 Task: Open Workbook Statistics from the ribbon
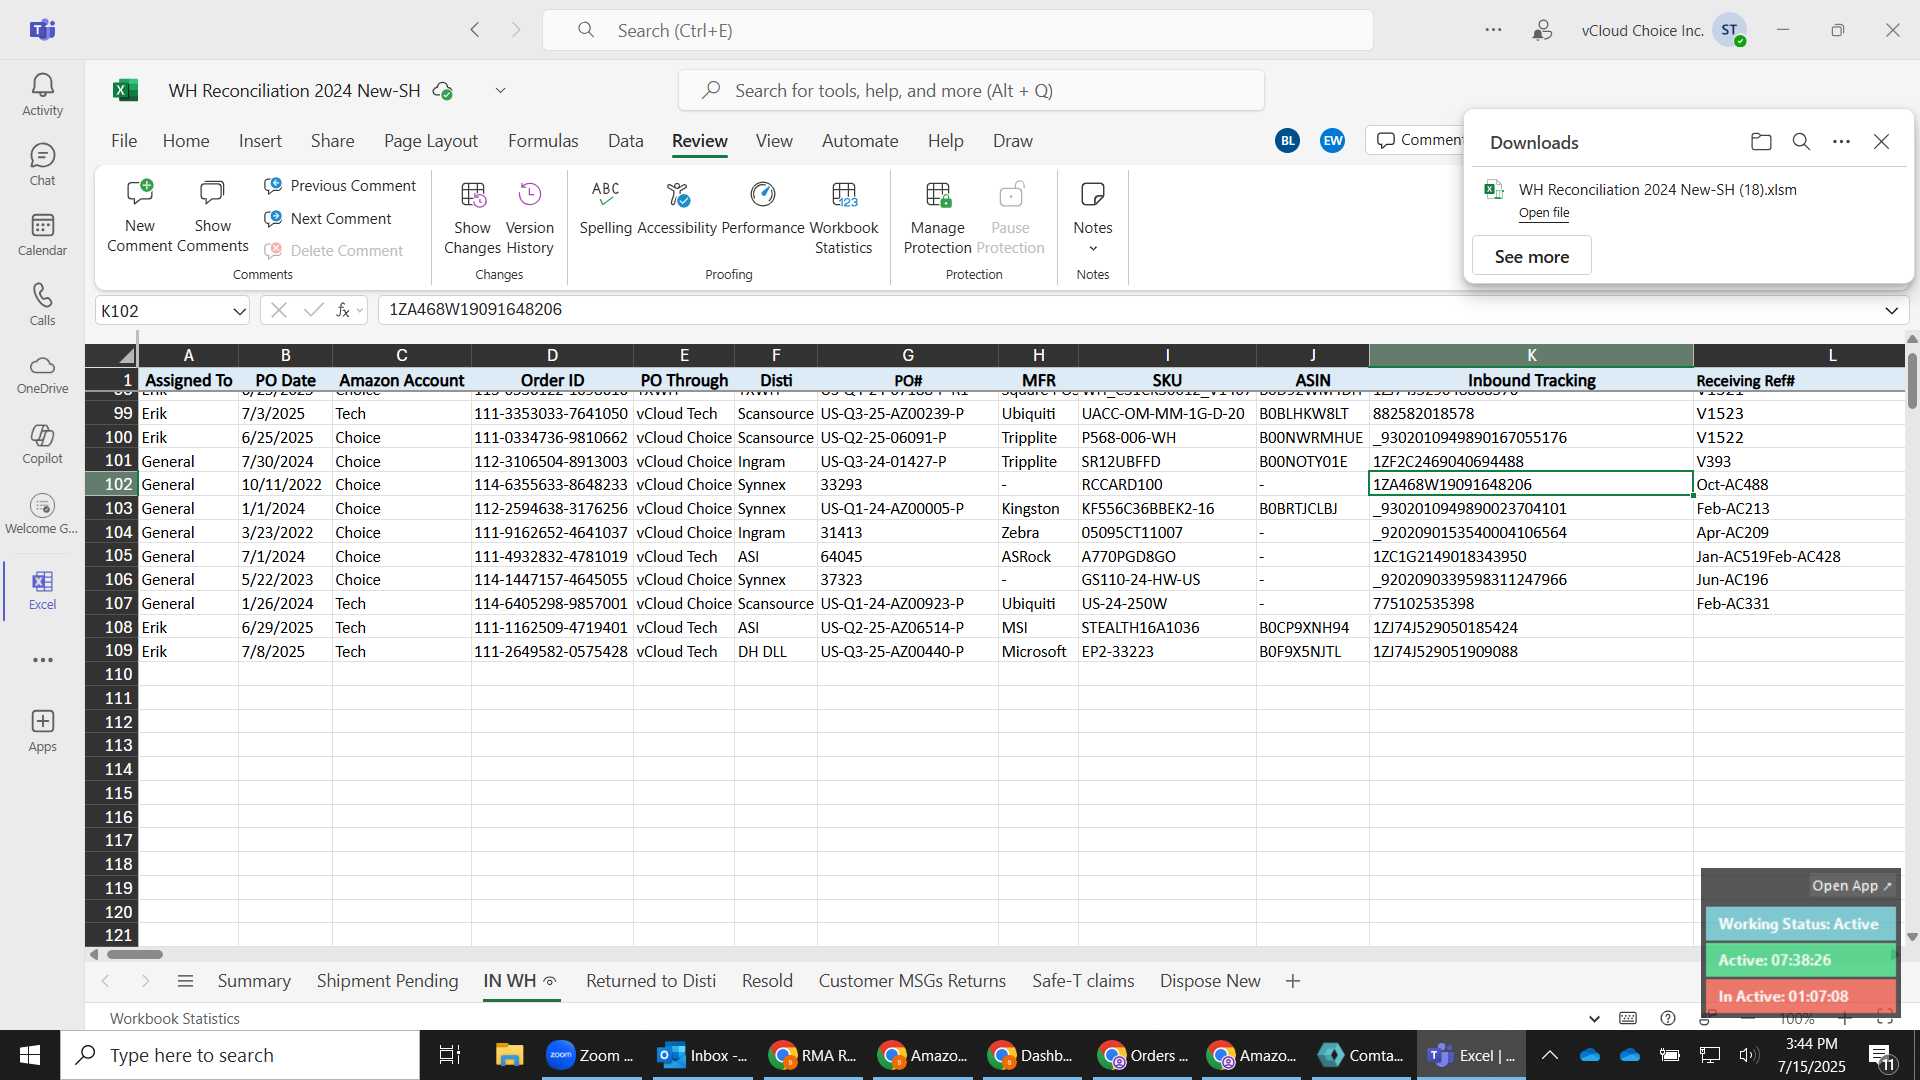tap(844, 215)
